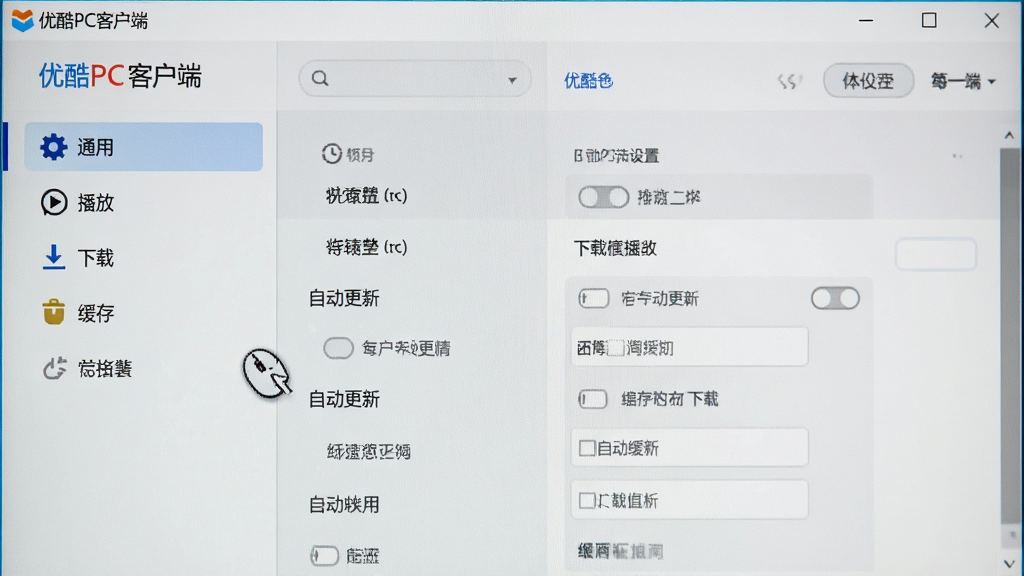This screenshot has height=576, width=1024.
Task: Toggle the small switch left of 动更新
Action: point(594,298)
